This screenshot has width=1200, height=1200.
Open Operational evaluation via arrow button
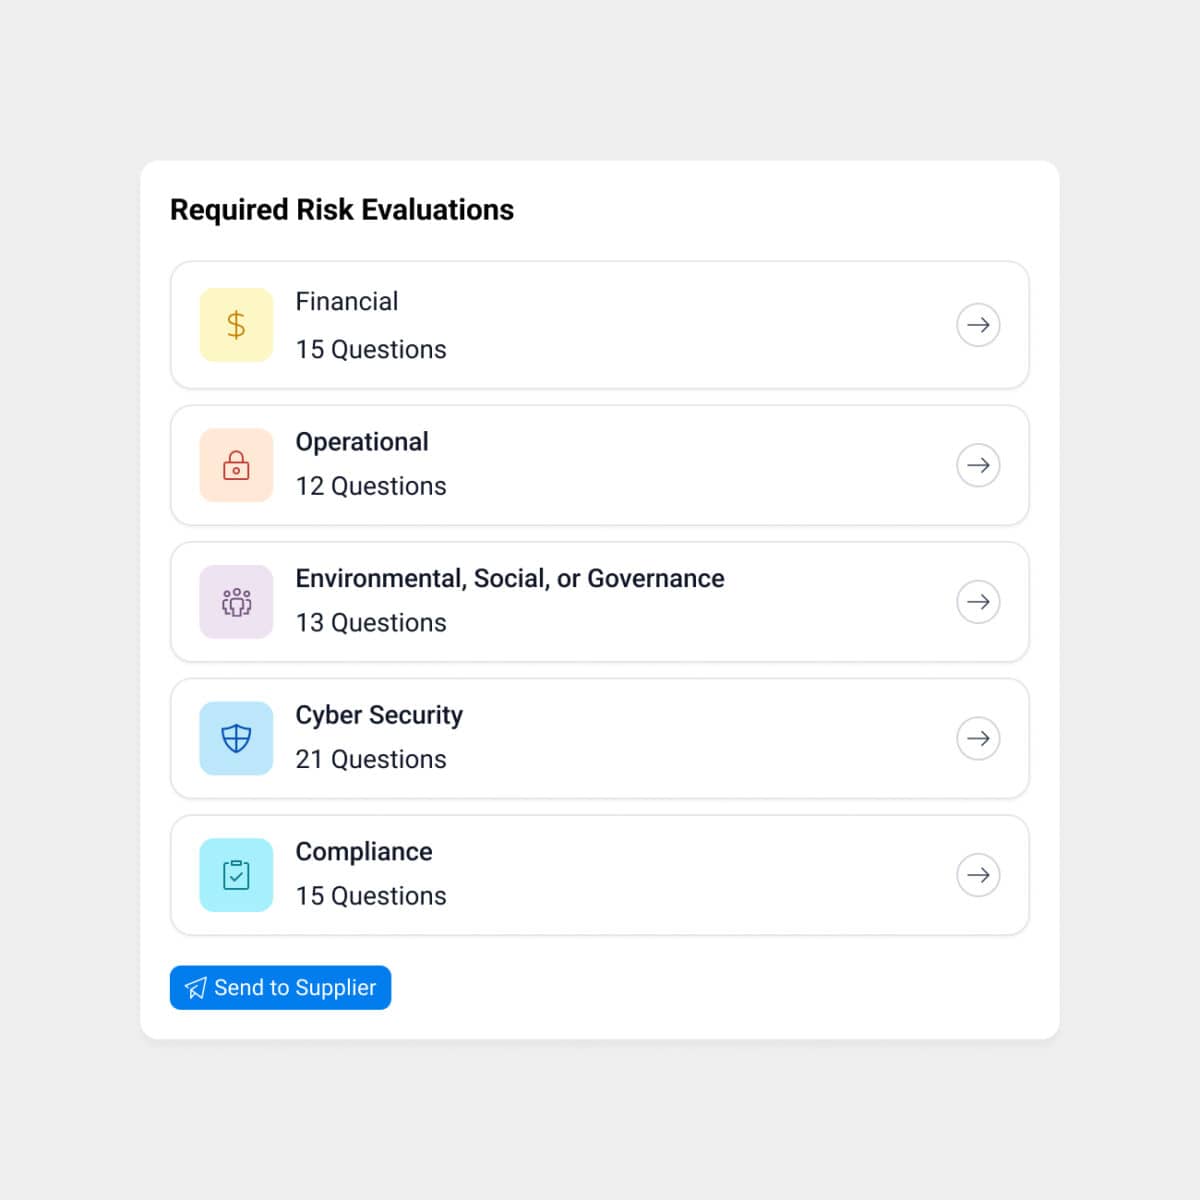pyautogui.click(x=978, y=465)
